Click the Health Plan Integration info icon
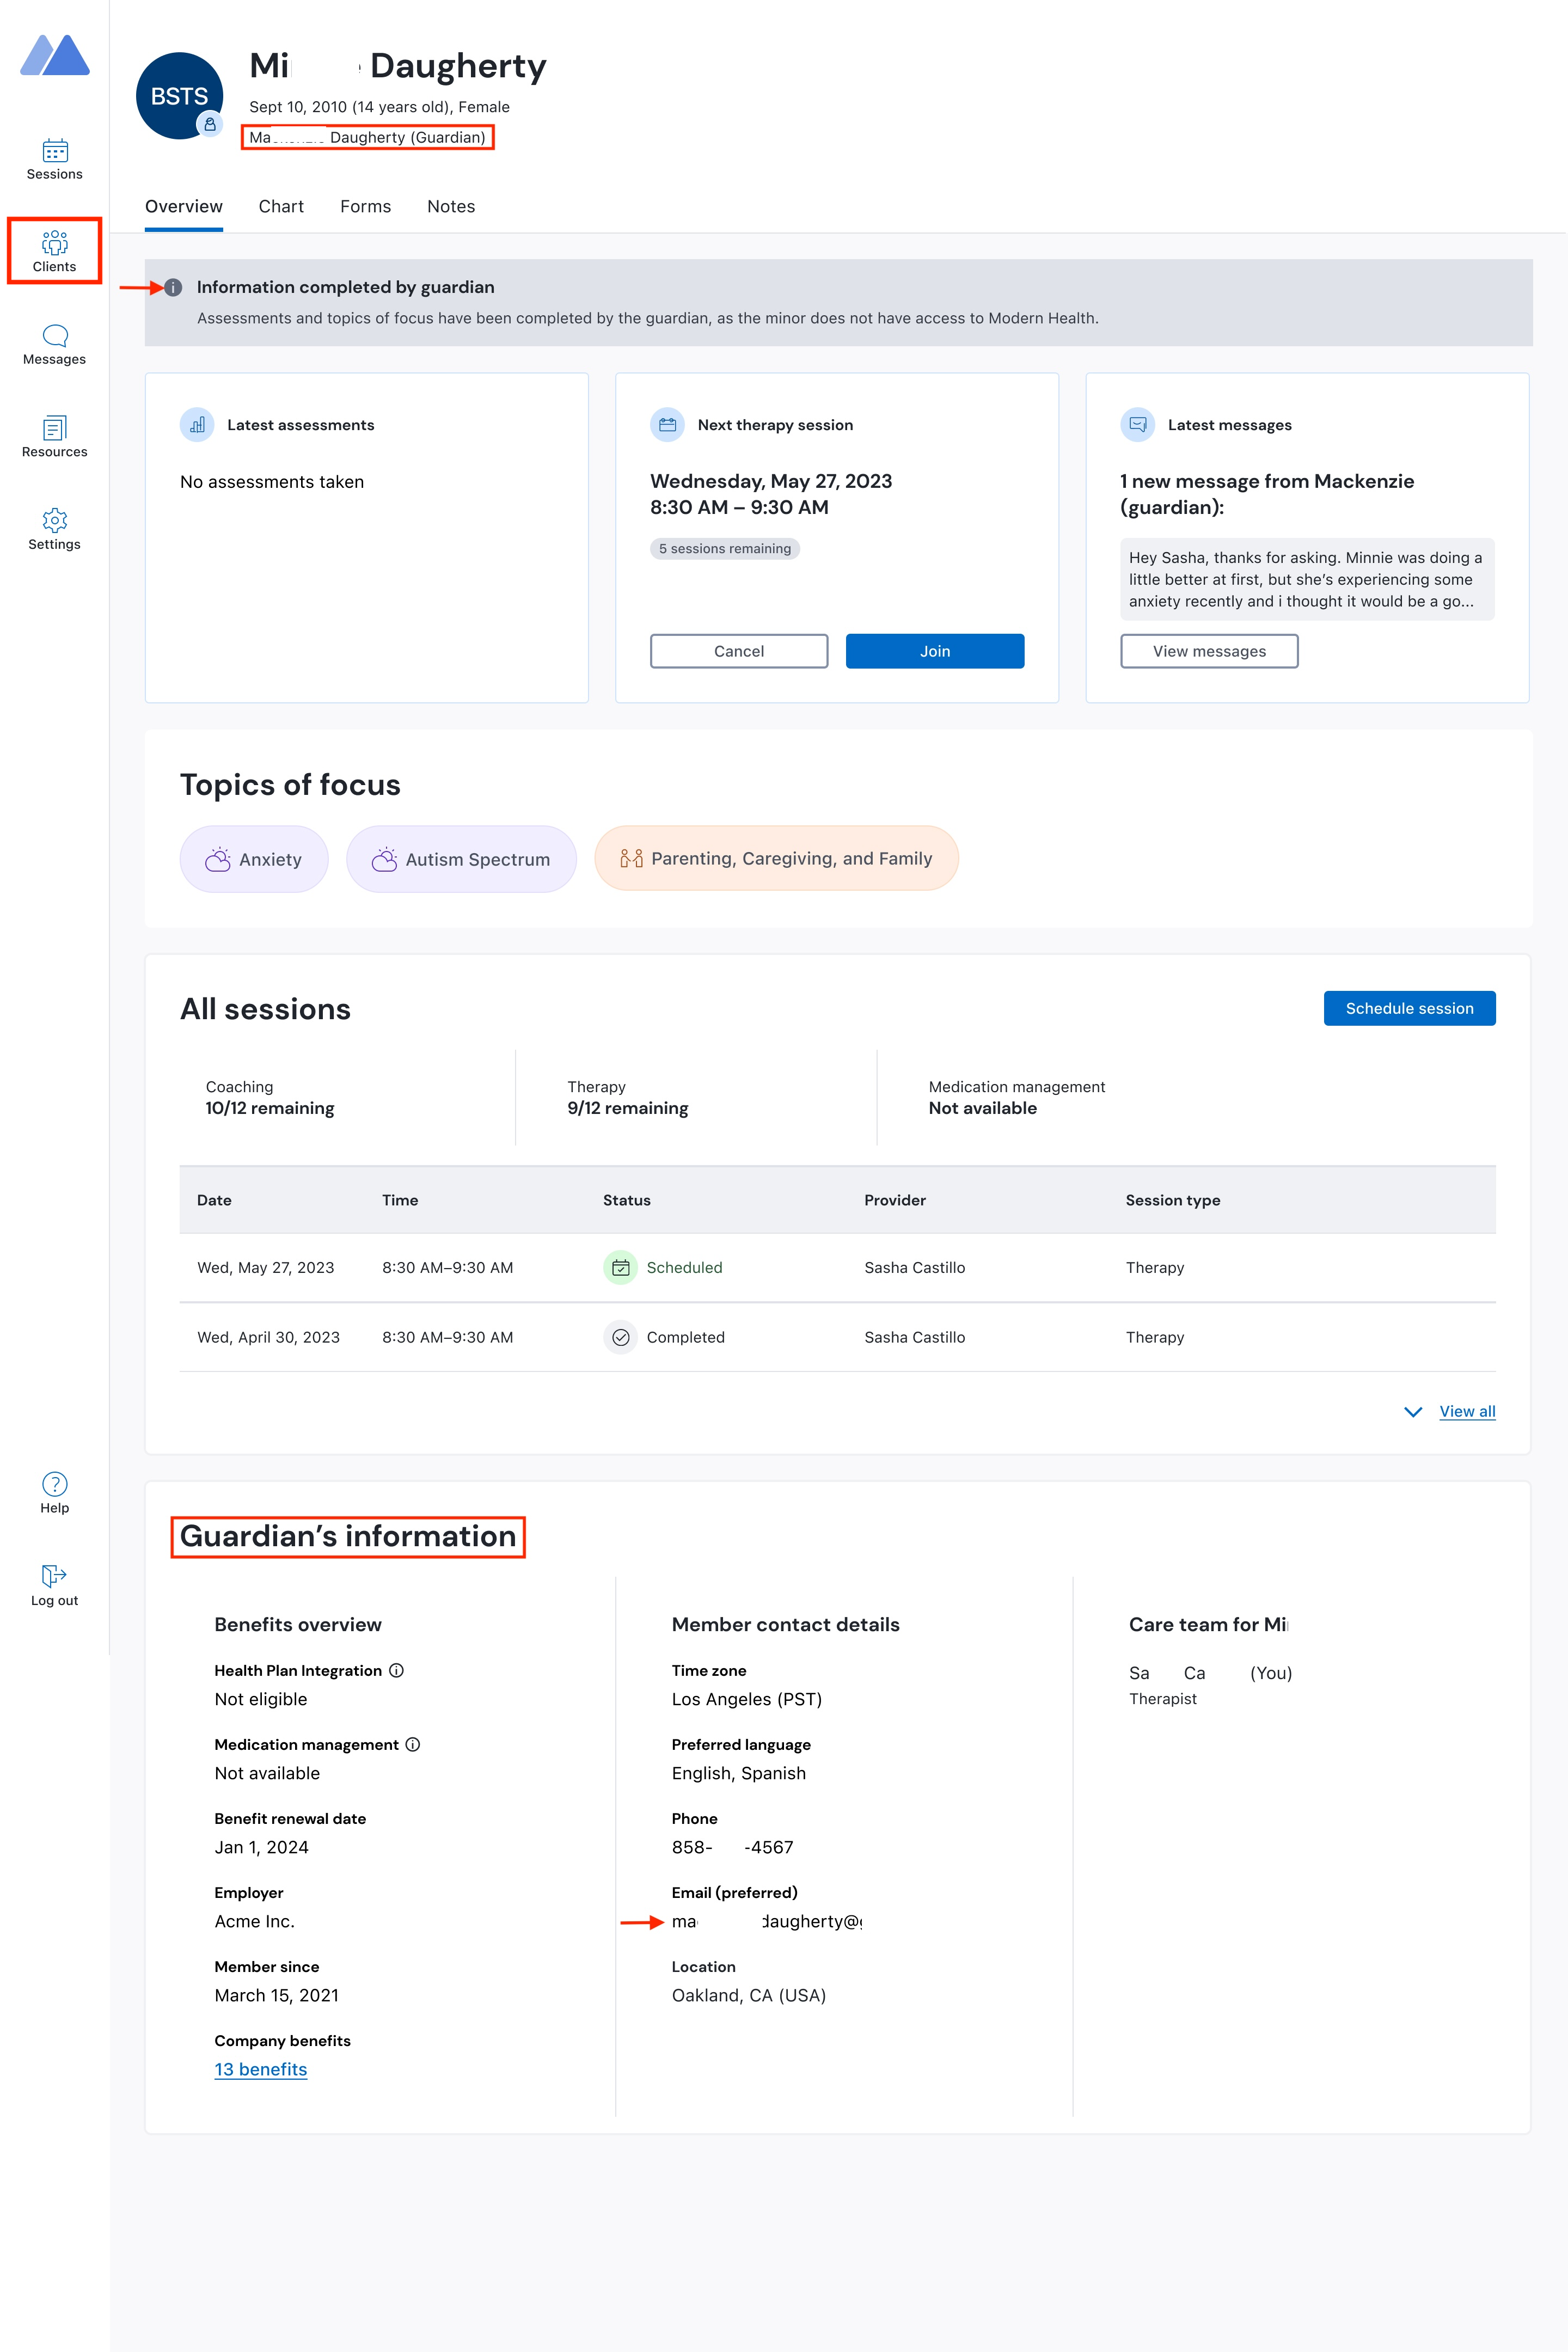1568x2352 pixels. click(x=397, y=1671)
